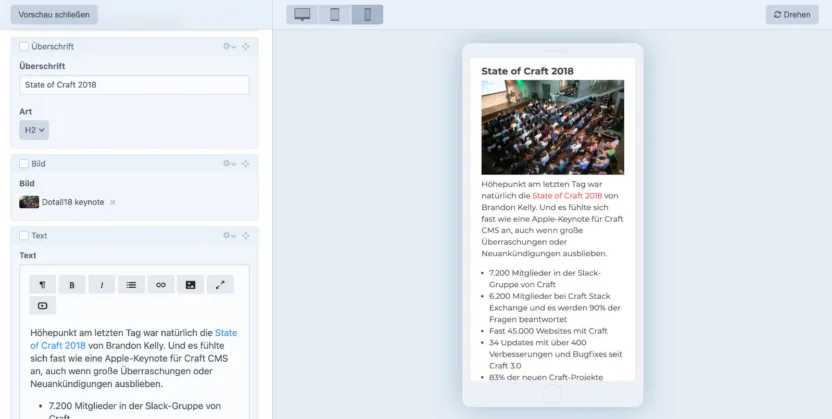Image resolution: width=832 pixels, height=419 pixels.
Task: Click preview bullet '34 Updates mit über 400'
Action: pyautogui.click(x=538, y=343)
